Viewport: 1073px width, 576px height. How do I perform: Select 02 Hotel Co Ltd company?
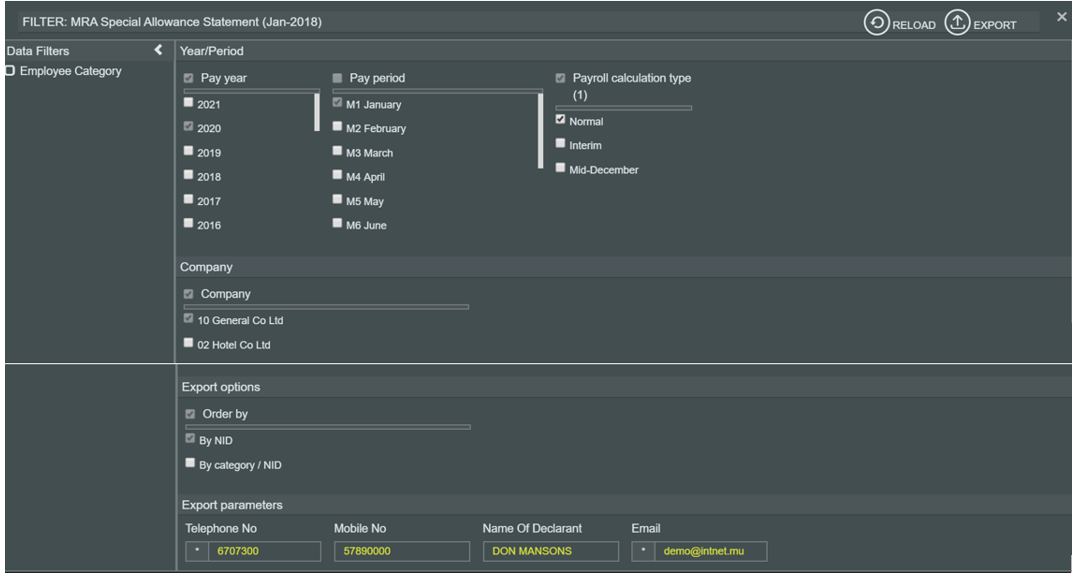[x=189, y=343]
